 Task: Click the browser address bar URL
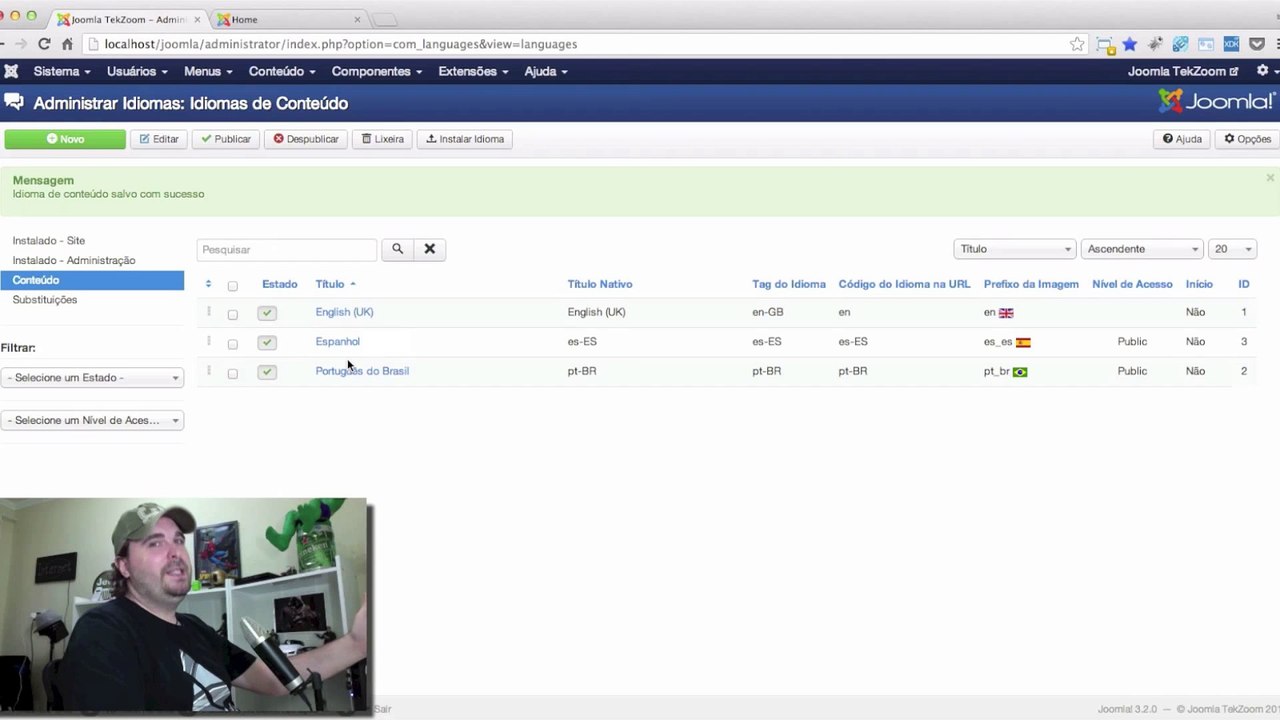pyautogui.click(x=340, y=44)
